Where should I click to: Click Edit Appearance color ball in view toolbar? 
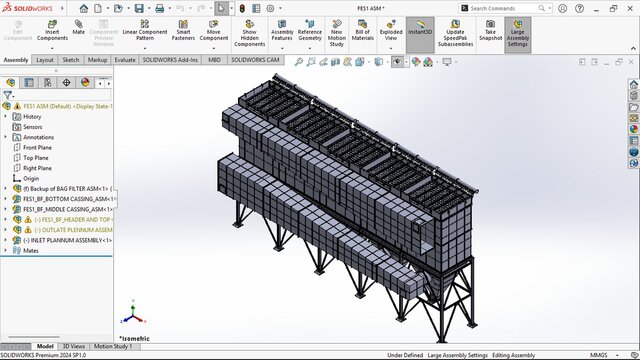pos(416,62)
